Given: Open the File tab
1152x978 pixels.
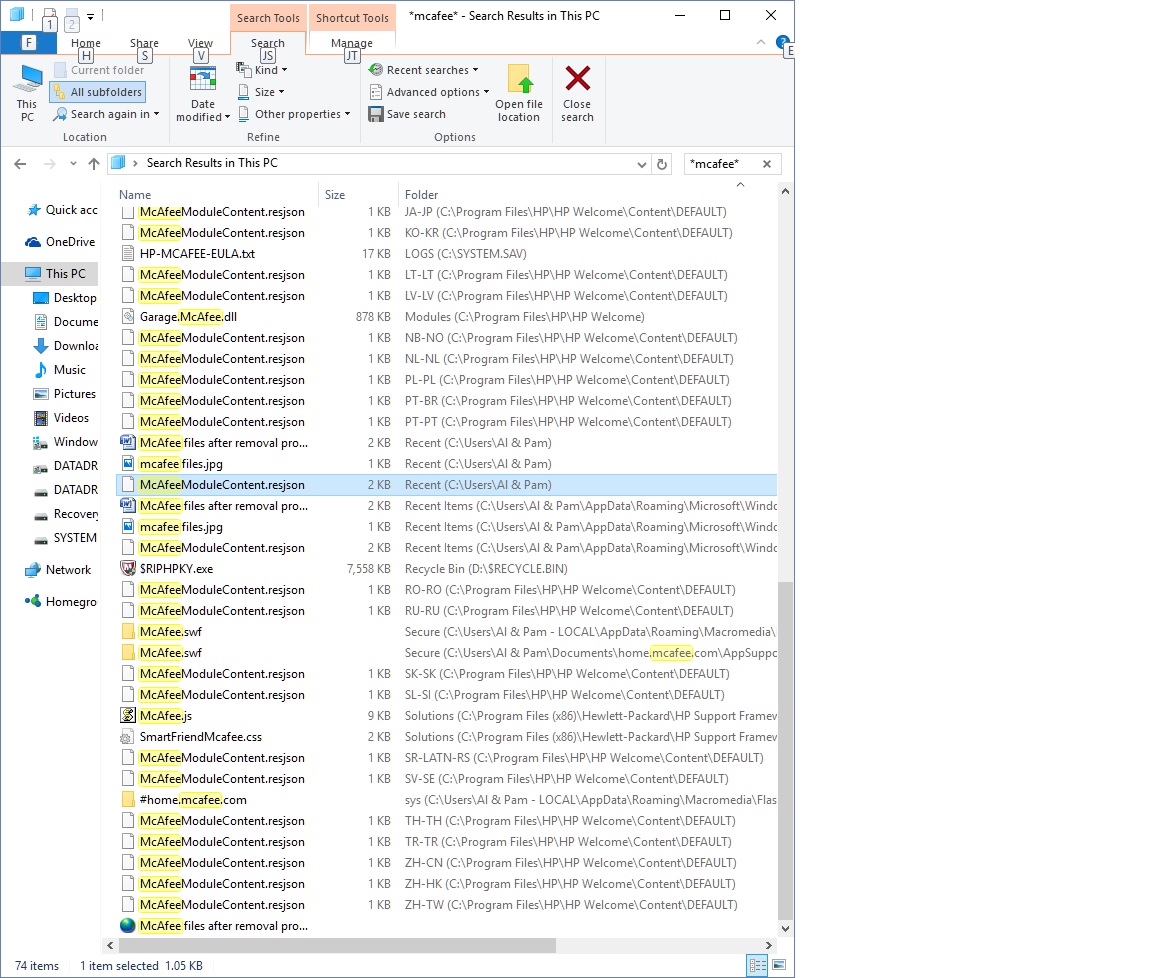Looking at the screenshot, I should point(29,43).
